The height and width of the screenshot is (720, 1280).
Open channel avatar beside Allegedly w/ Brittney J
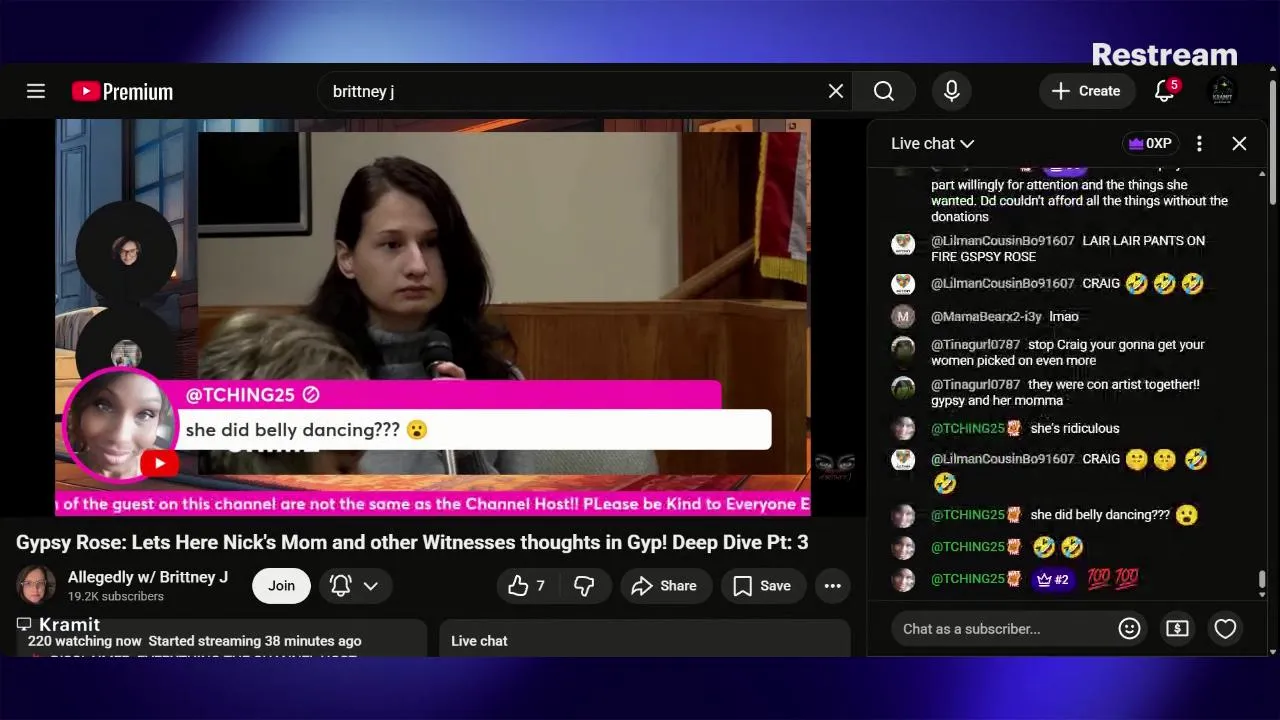coord(35,585)
